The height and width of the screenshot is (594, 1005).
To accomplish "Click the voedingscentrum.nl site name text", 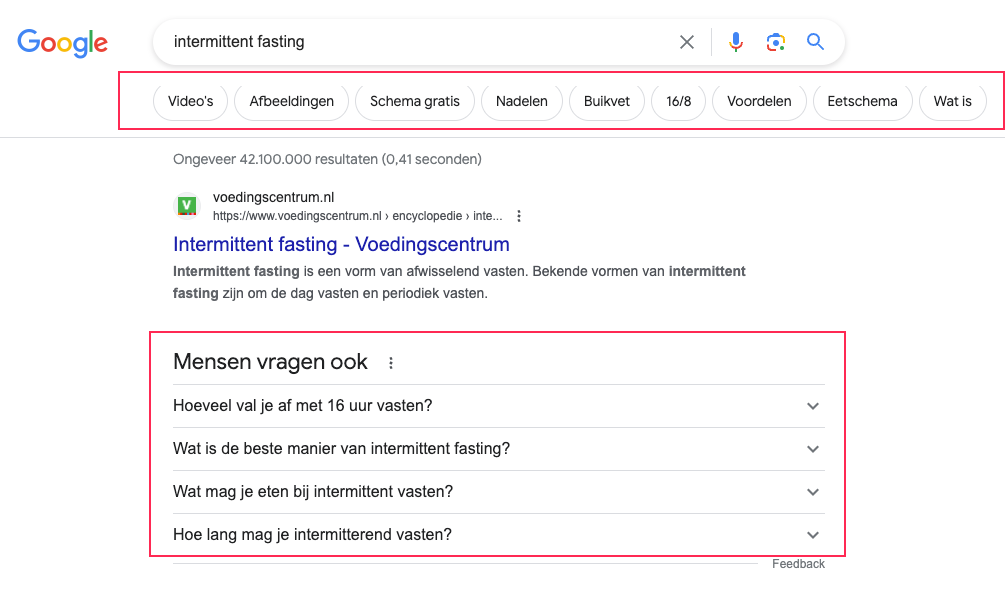I will pyautogui.click(x=274, y=197).
